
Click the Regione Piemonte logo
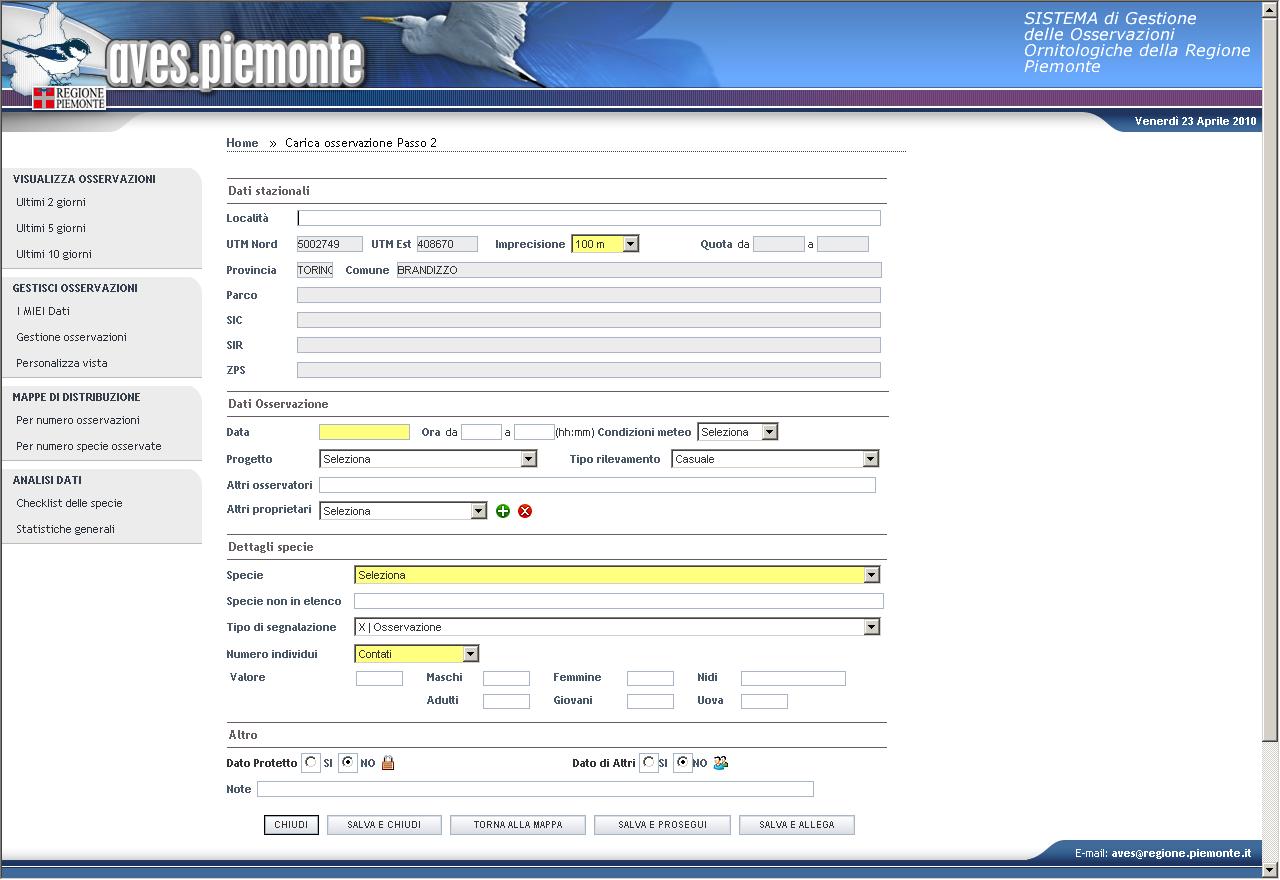[x=69, y=98]
